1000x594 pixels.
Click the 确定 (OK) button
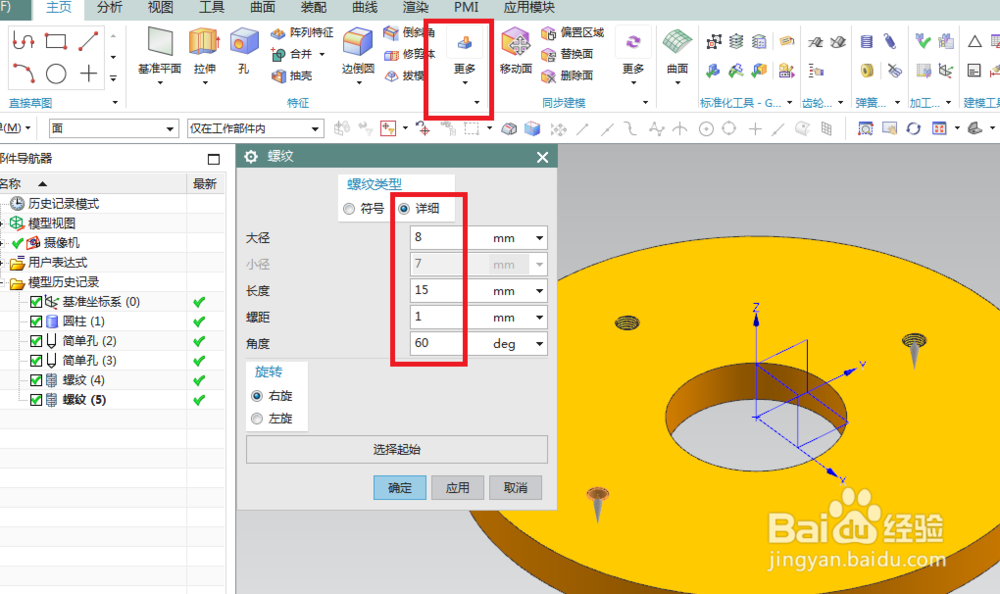[x=400, y=488]
